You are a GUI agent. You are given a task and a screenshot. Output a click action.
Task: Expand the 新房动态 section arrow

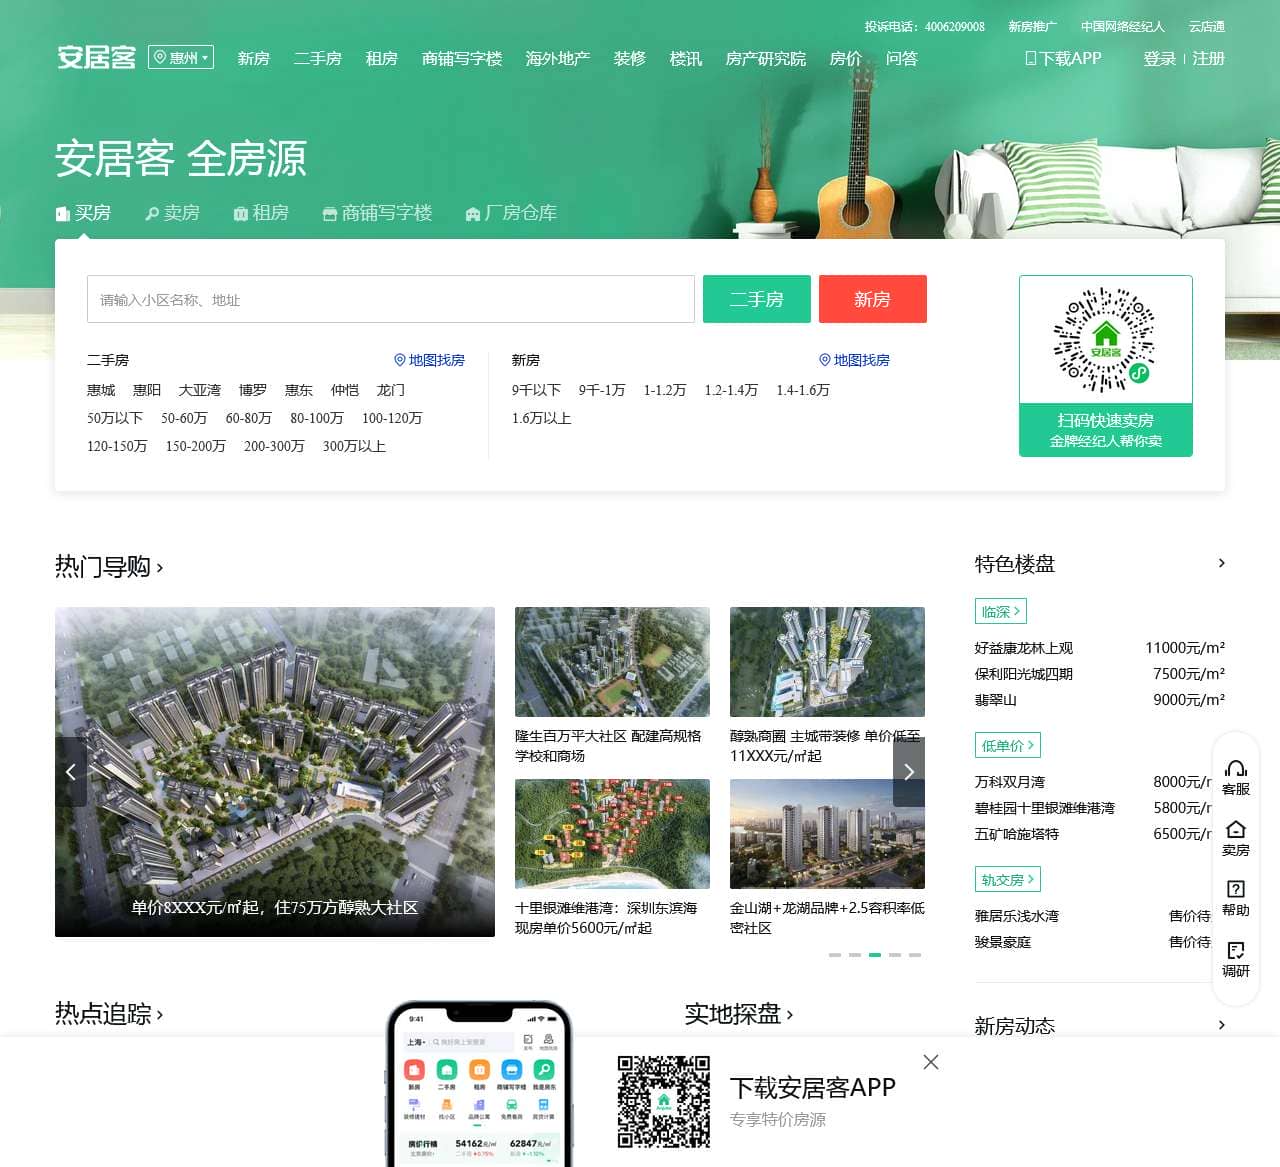click(1221, 1025)
